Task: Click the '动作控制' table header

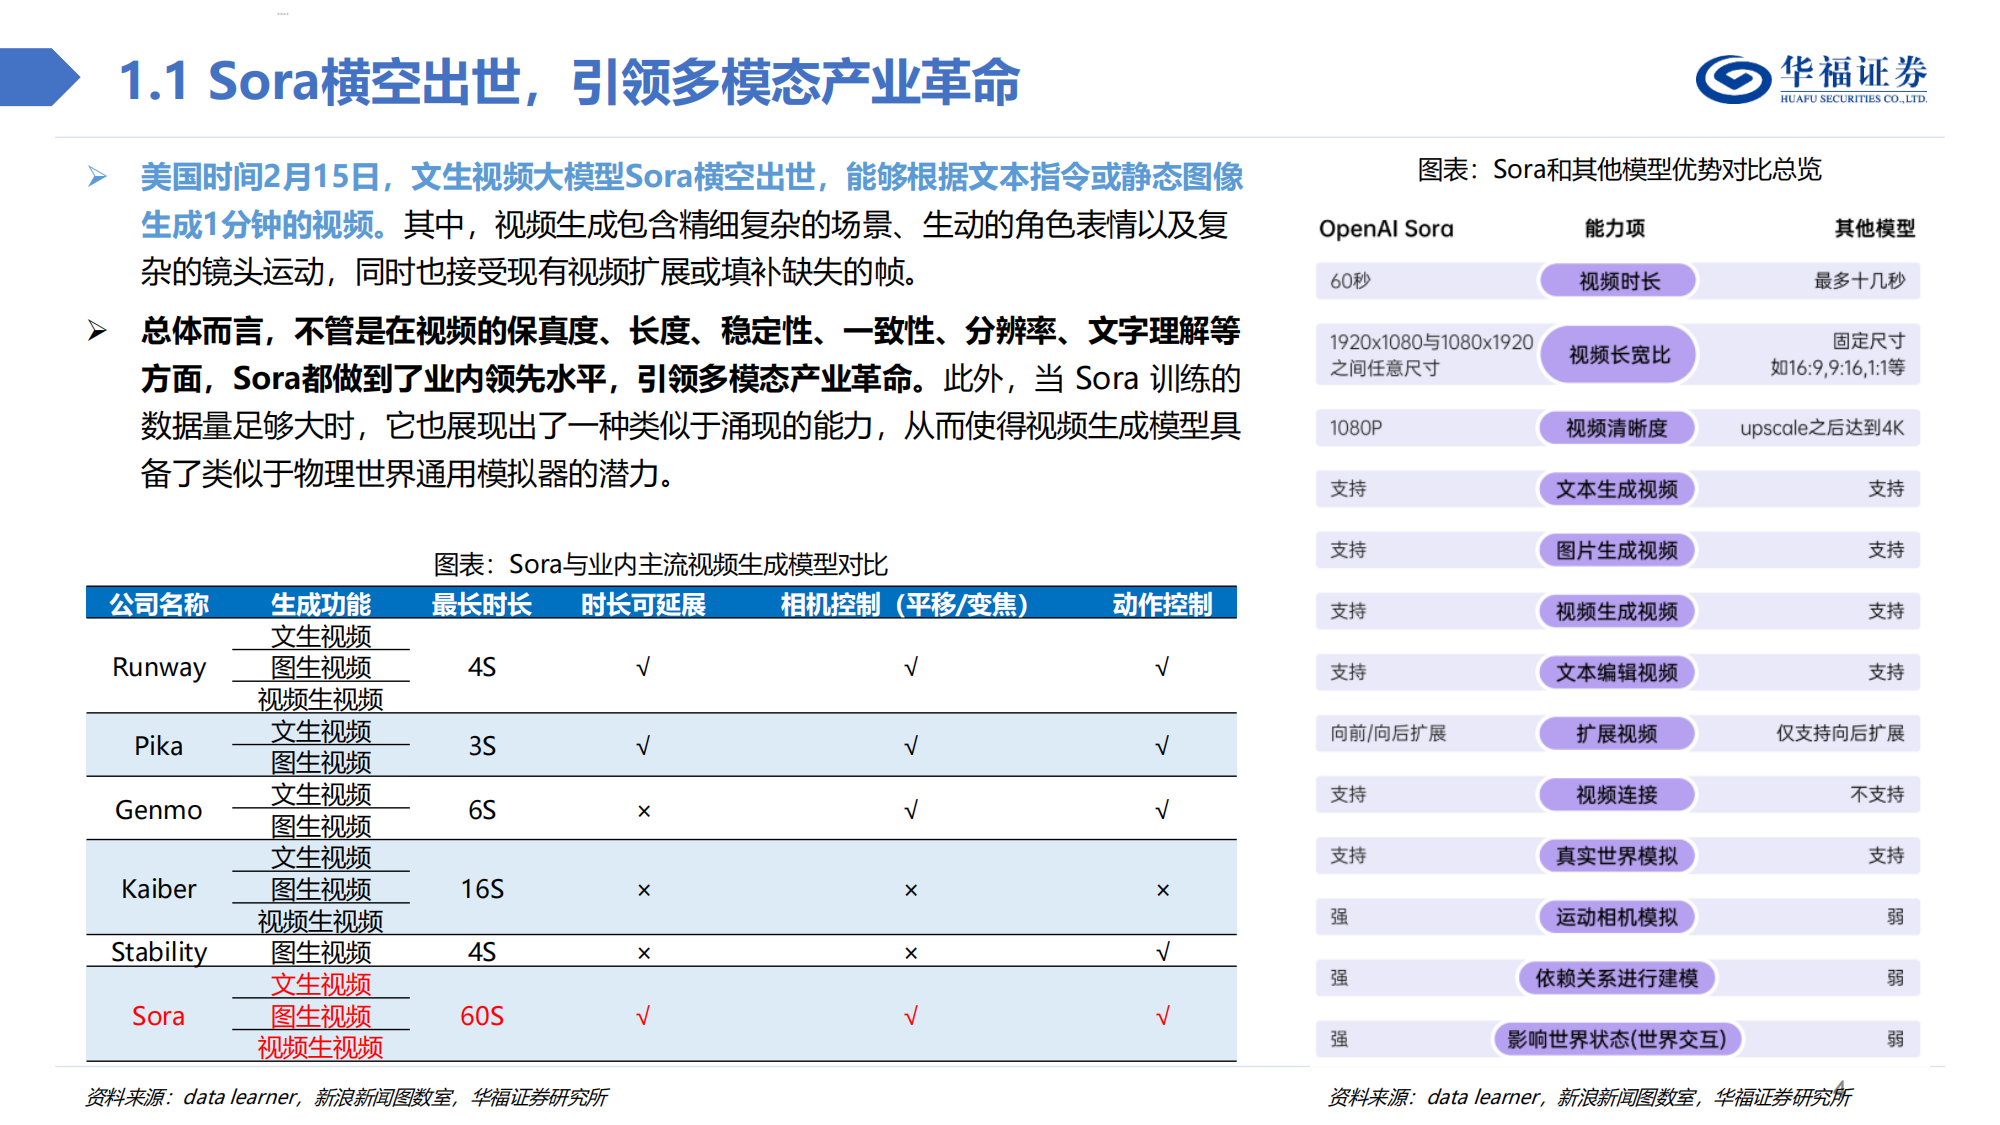Action: 1162,604
